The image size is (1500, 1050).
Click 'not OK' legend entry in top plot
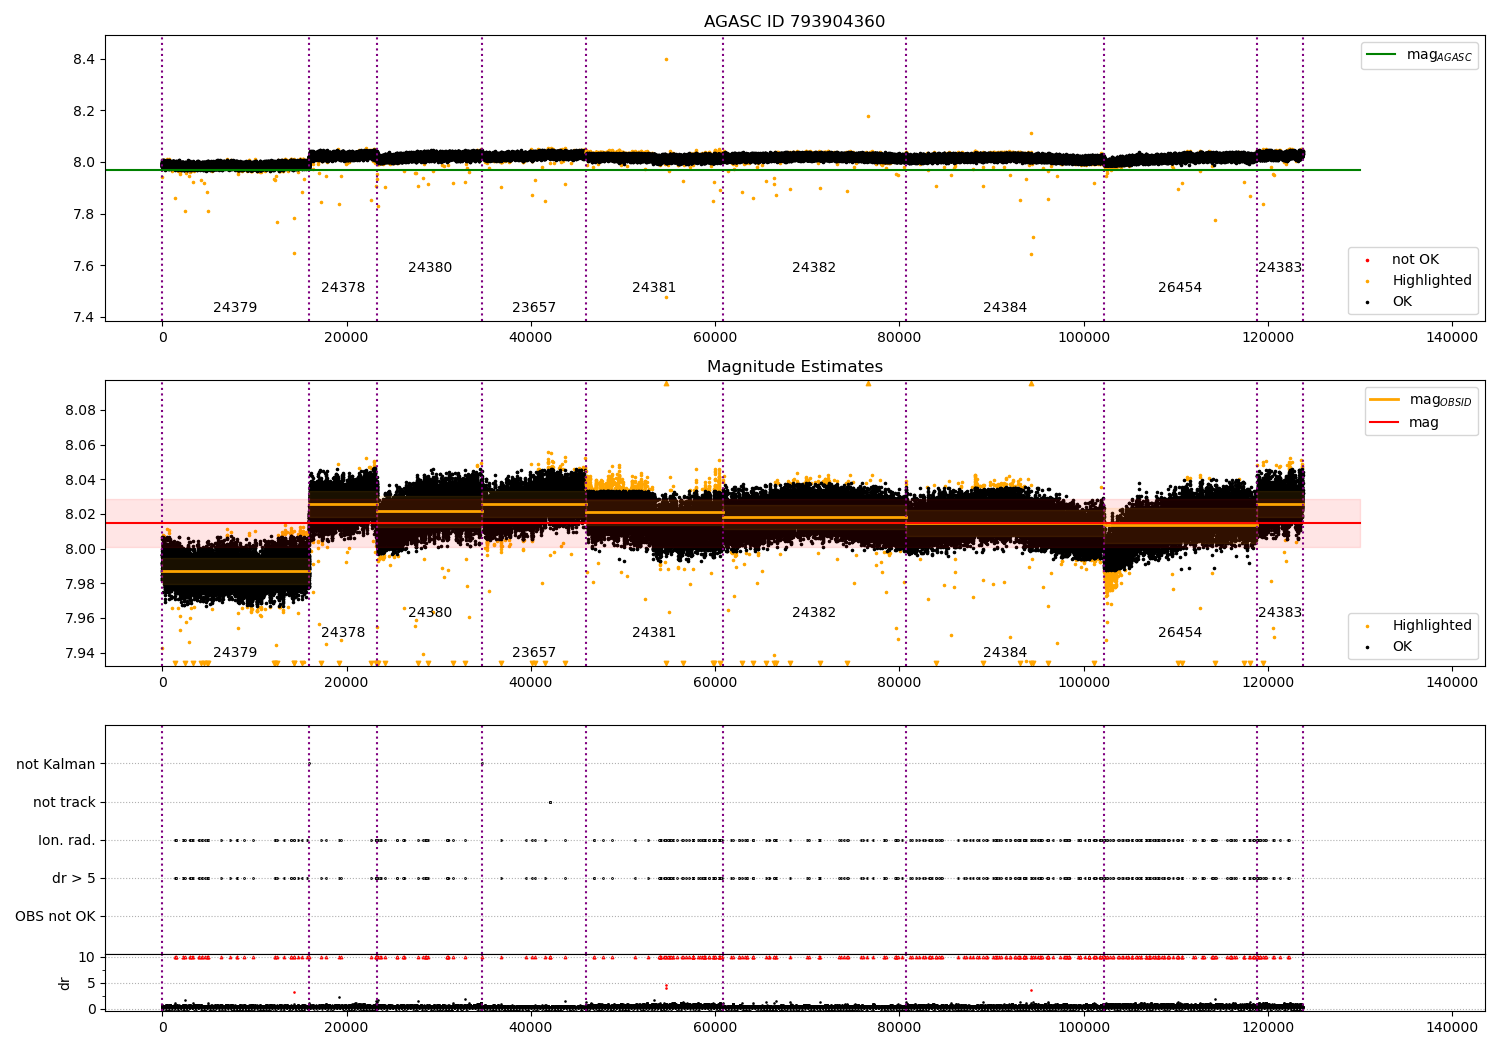1415,259
